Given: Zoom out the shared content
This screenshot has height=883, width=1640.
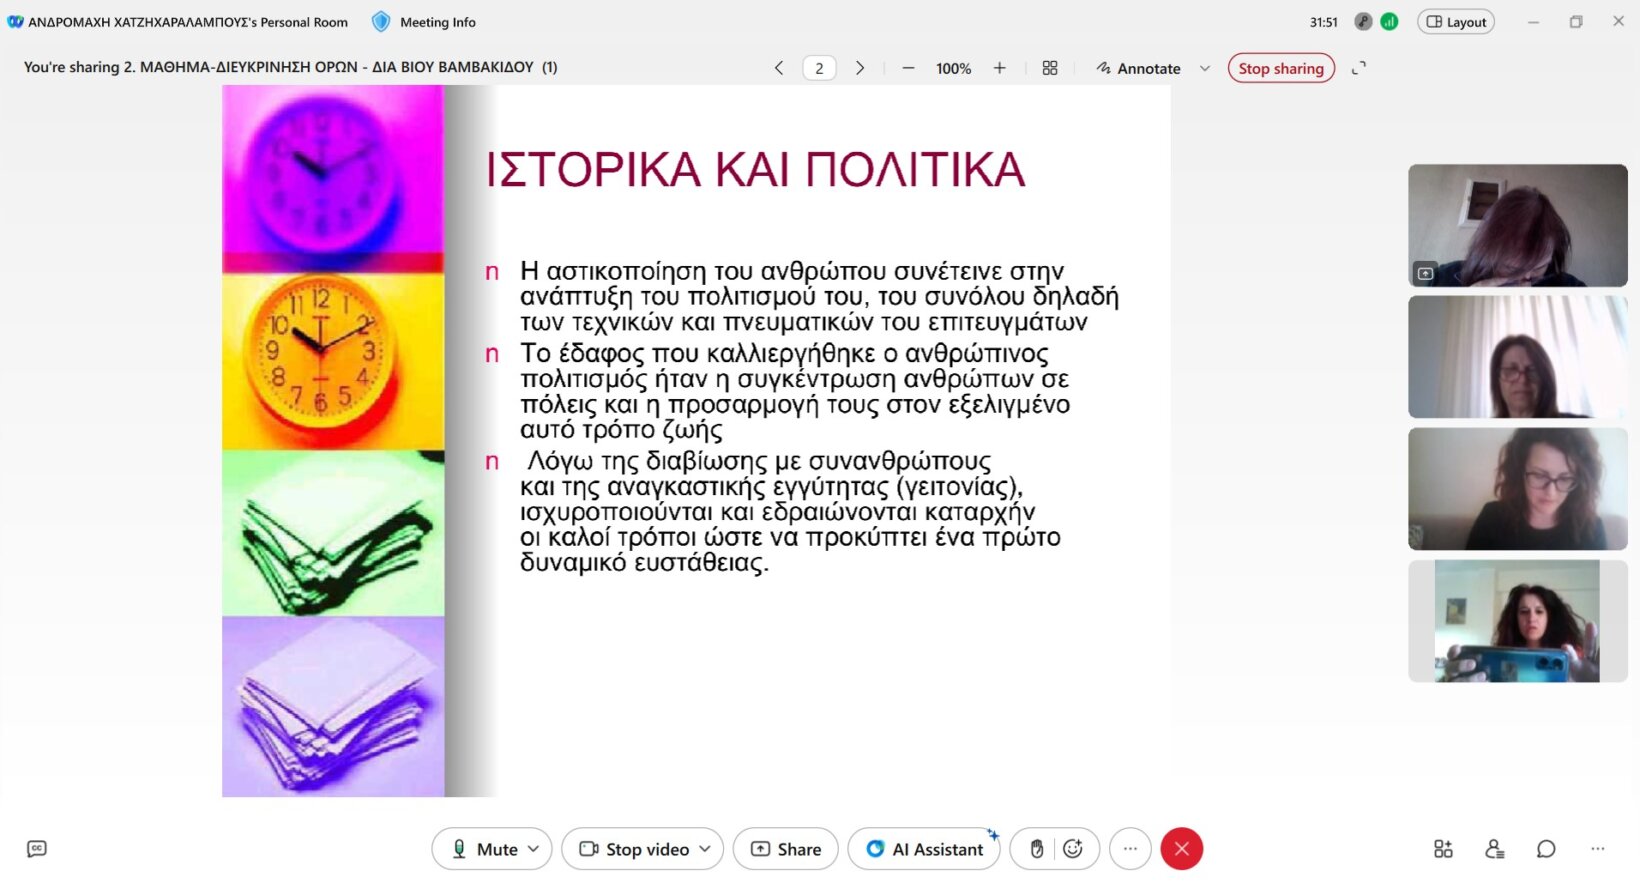Looking at the screenshot, I should tap(908, 68).
